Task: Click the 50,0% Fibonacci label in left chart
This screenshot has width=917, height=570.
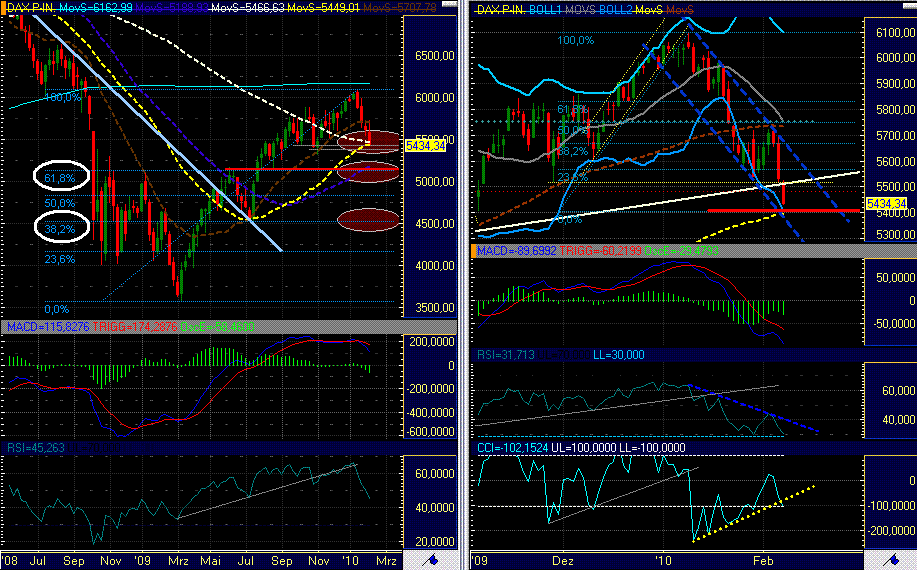Action: [60, 203]
